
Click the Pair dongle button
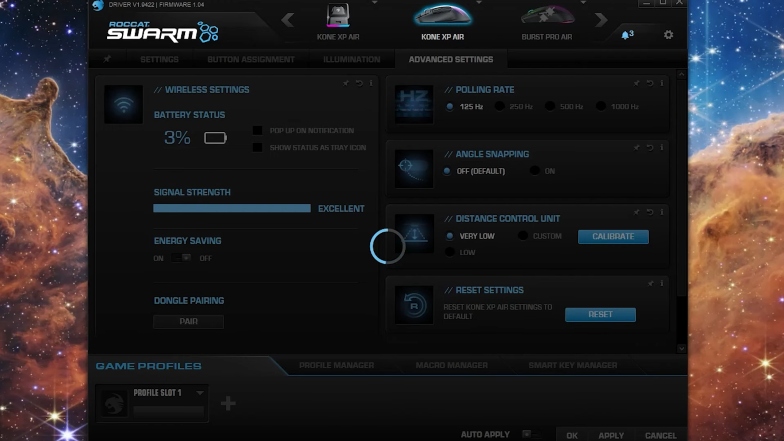pos(188,322)
